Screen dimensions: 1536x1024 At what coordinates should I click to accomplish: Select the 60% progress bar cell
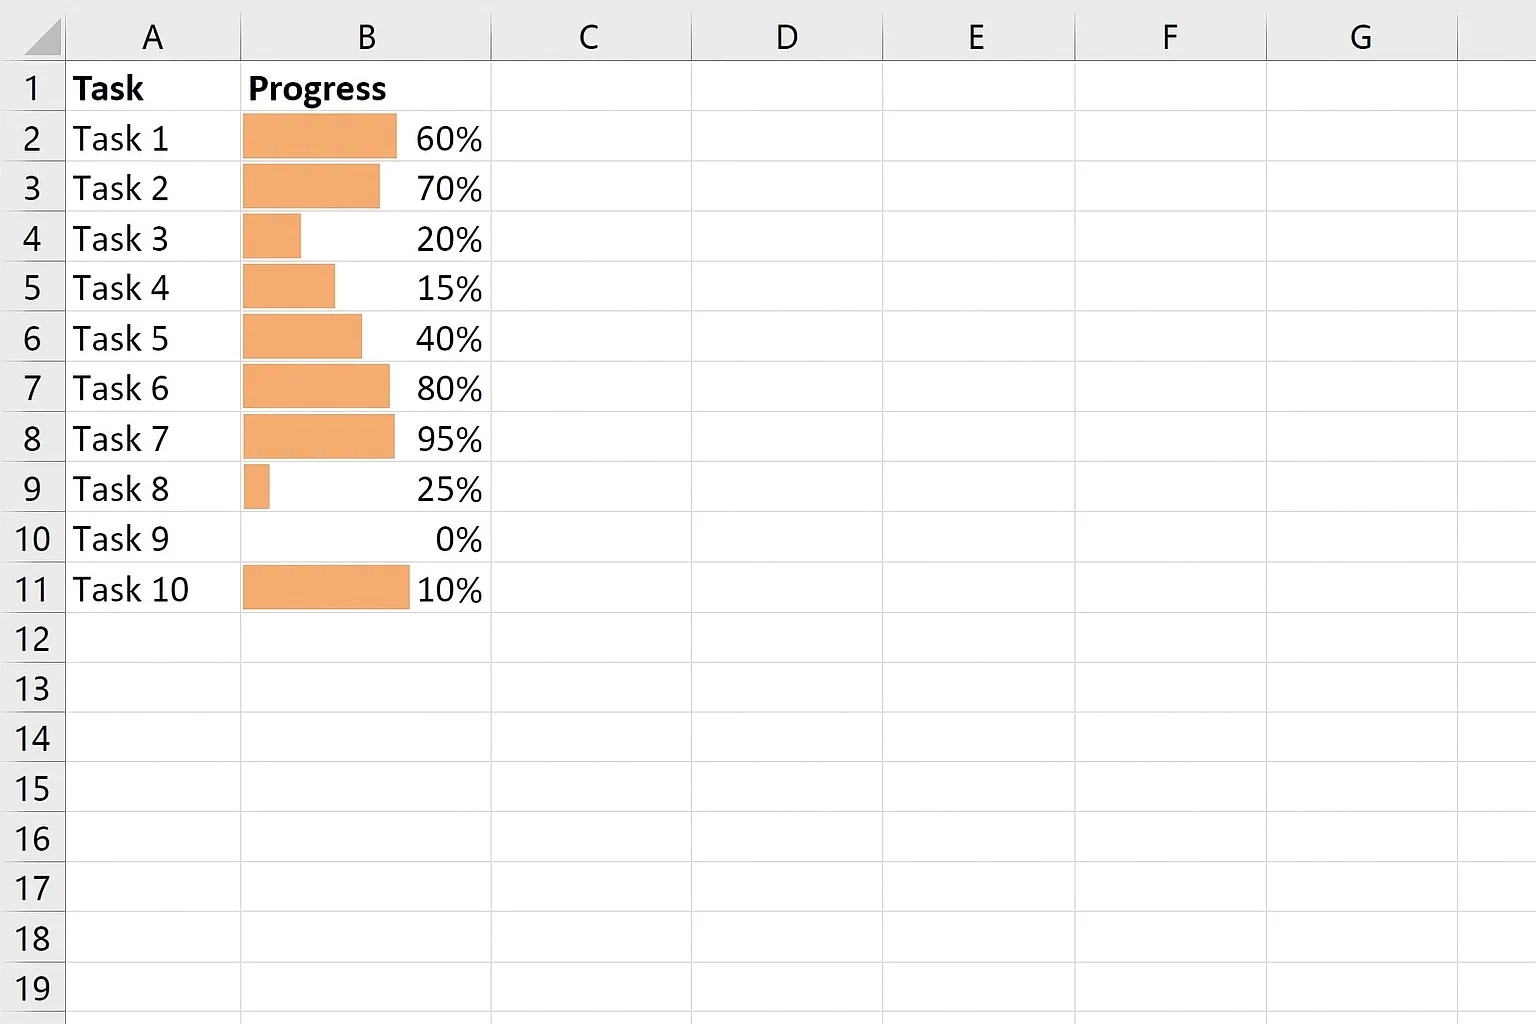(x=366, y=138)
